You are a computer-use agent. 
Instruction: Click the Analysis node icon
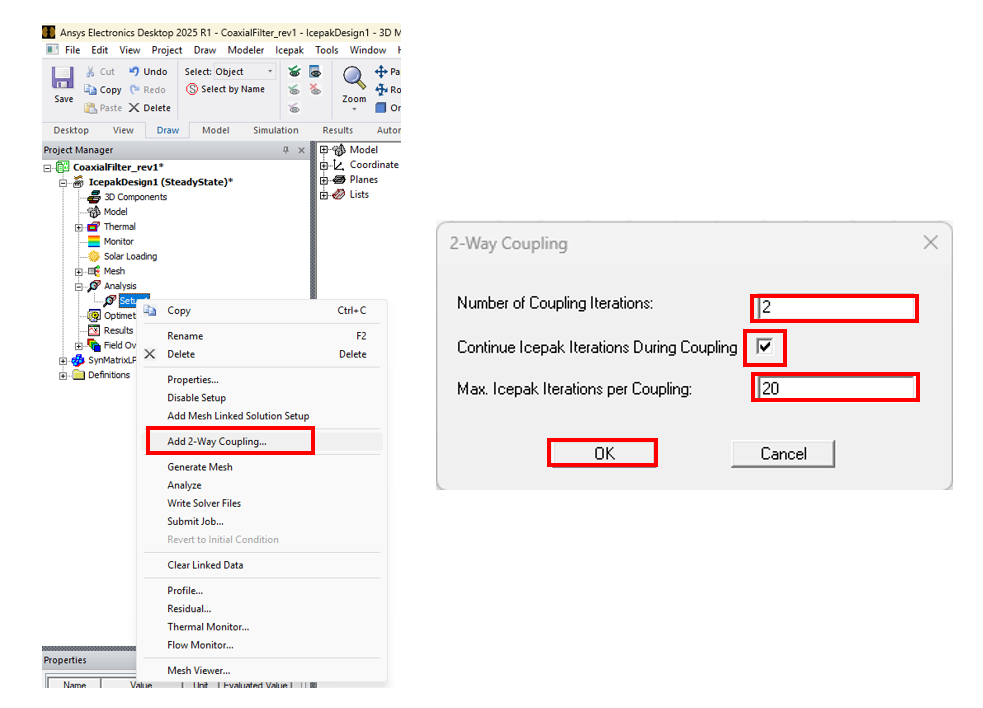point(94,286)
